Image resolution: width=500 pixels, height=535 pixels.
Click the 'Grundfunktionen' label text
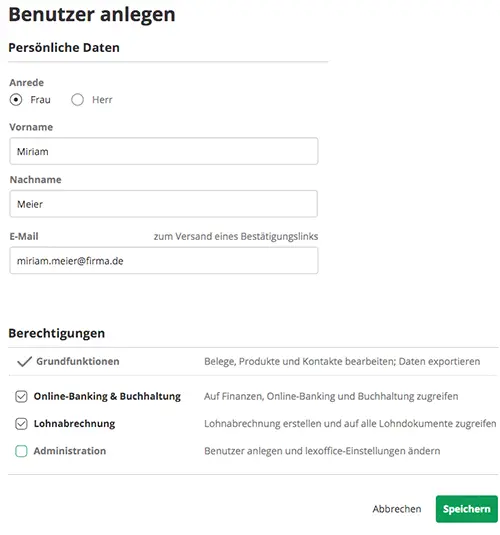point(78,361)
